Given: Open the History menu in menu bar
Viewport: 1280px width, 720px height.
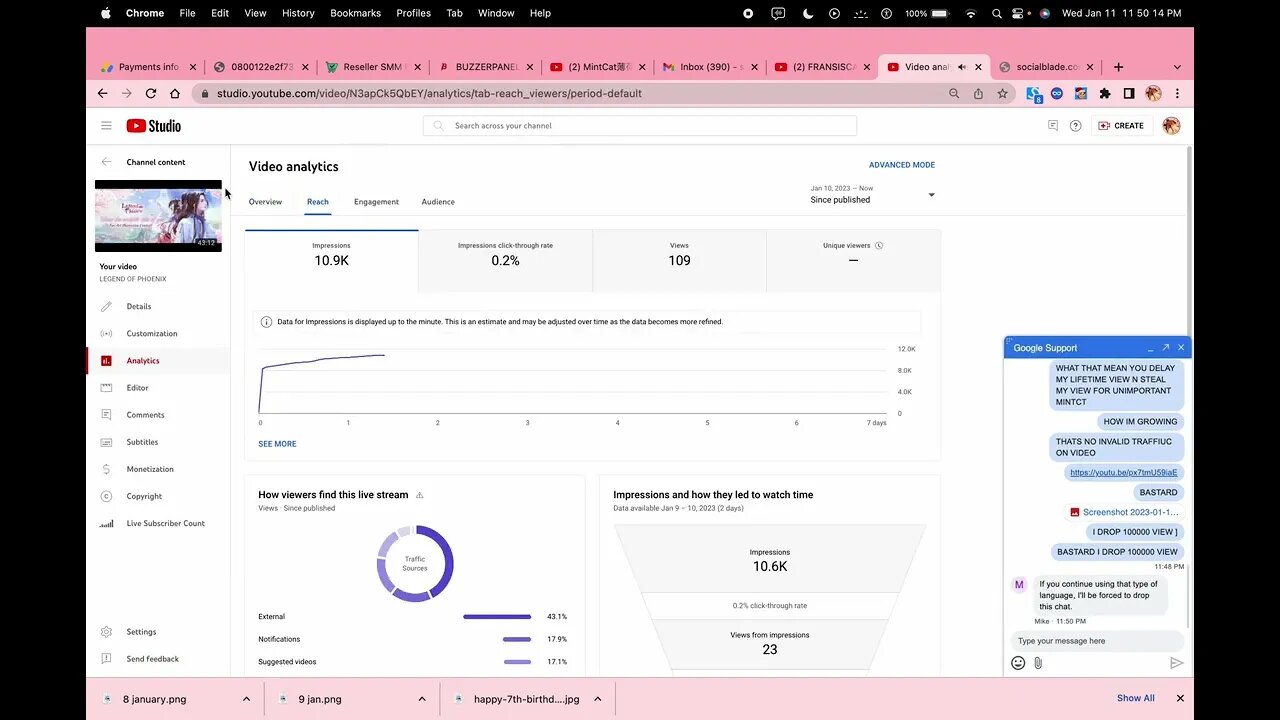Looking at the screenshot, I should click(298, 13).
